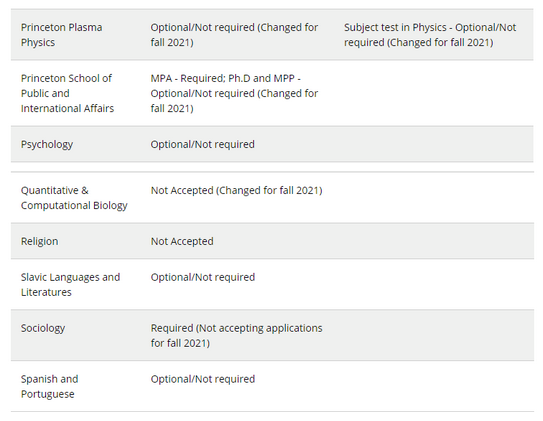Click Religion's 'Not Accepted' cell
Image resolution: width=543 pixels, height=421 pixels.
tap(182, 241)
